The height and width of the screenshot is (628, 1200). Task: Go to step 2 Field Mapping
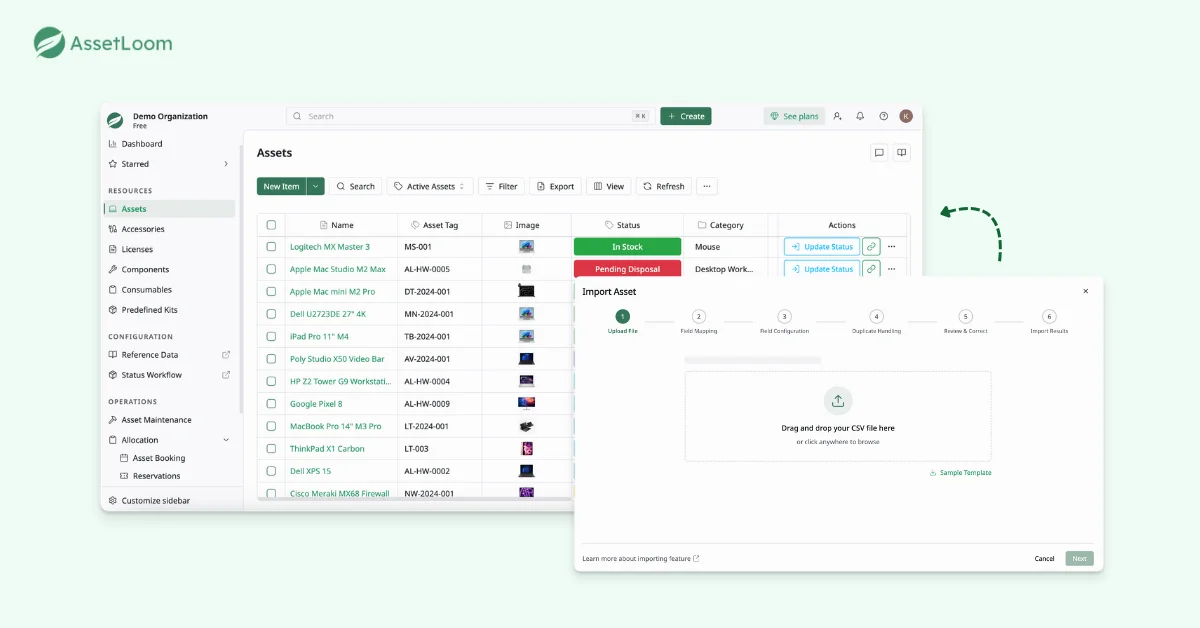pos(699,321)
